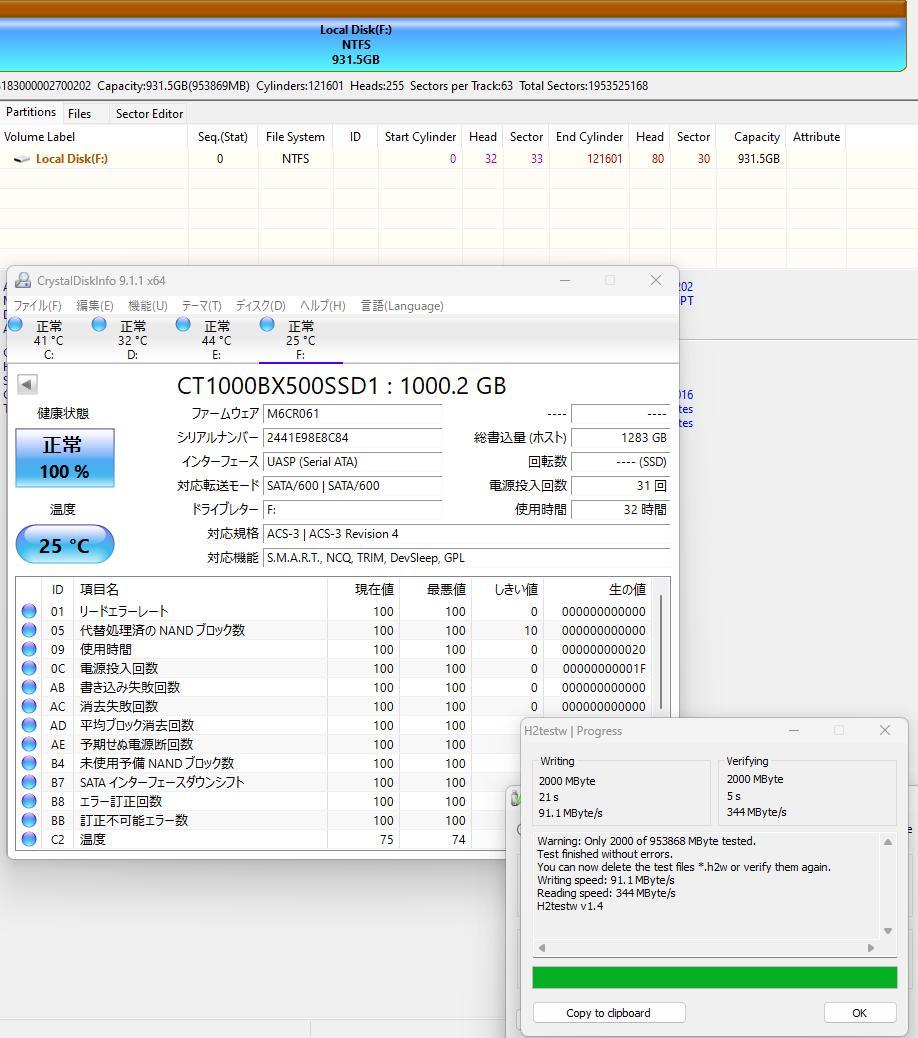
Task: Click the previous disk arrow in CrystalDiskInfo
Action: [27, 384]
